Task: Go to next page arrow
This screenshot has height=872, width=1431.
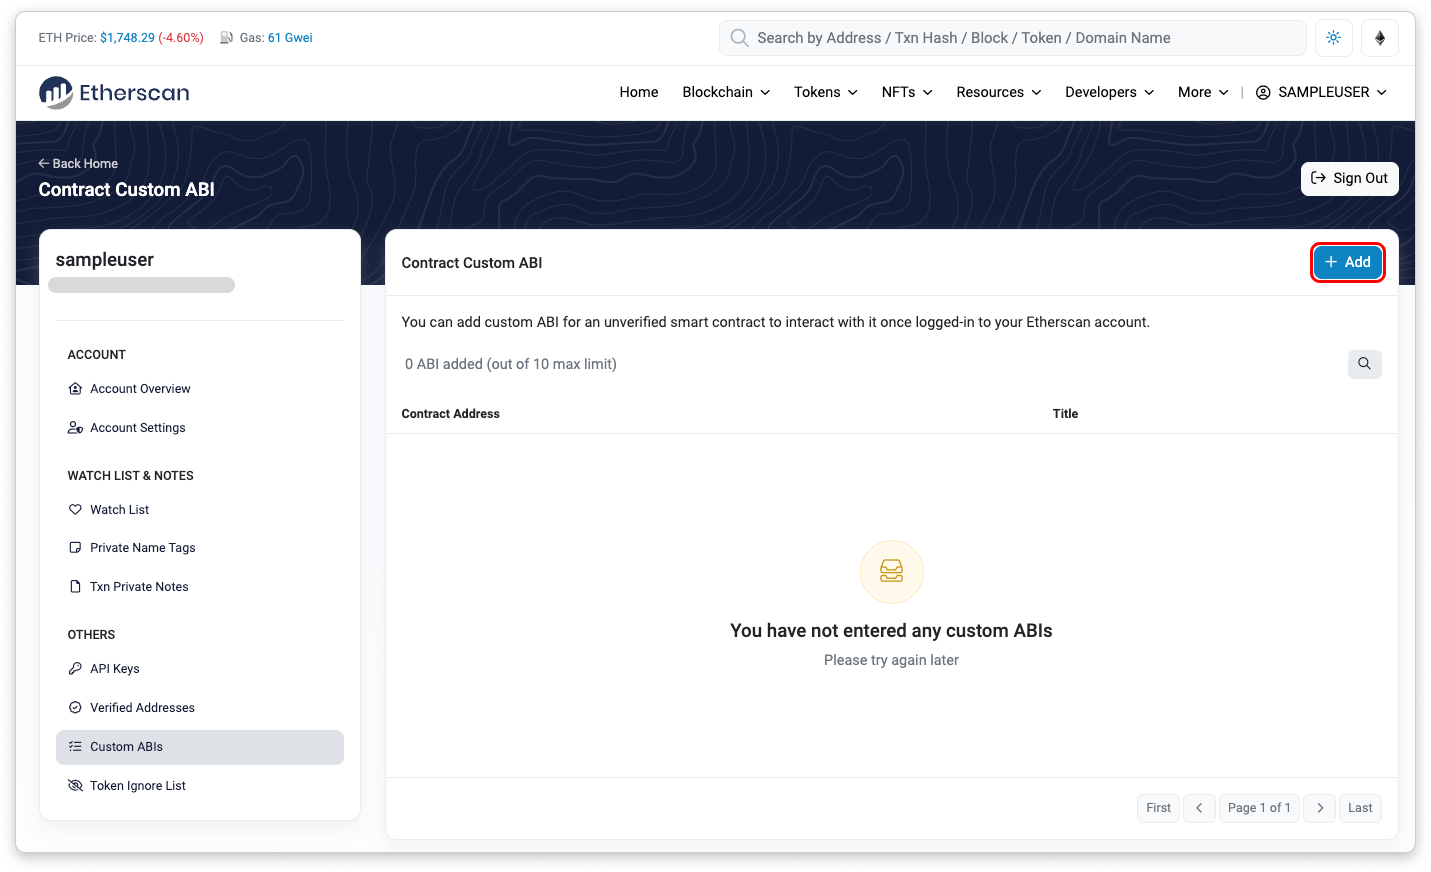Action: click(1320, 808)
